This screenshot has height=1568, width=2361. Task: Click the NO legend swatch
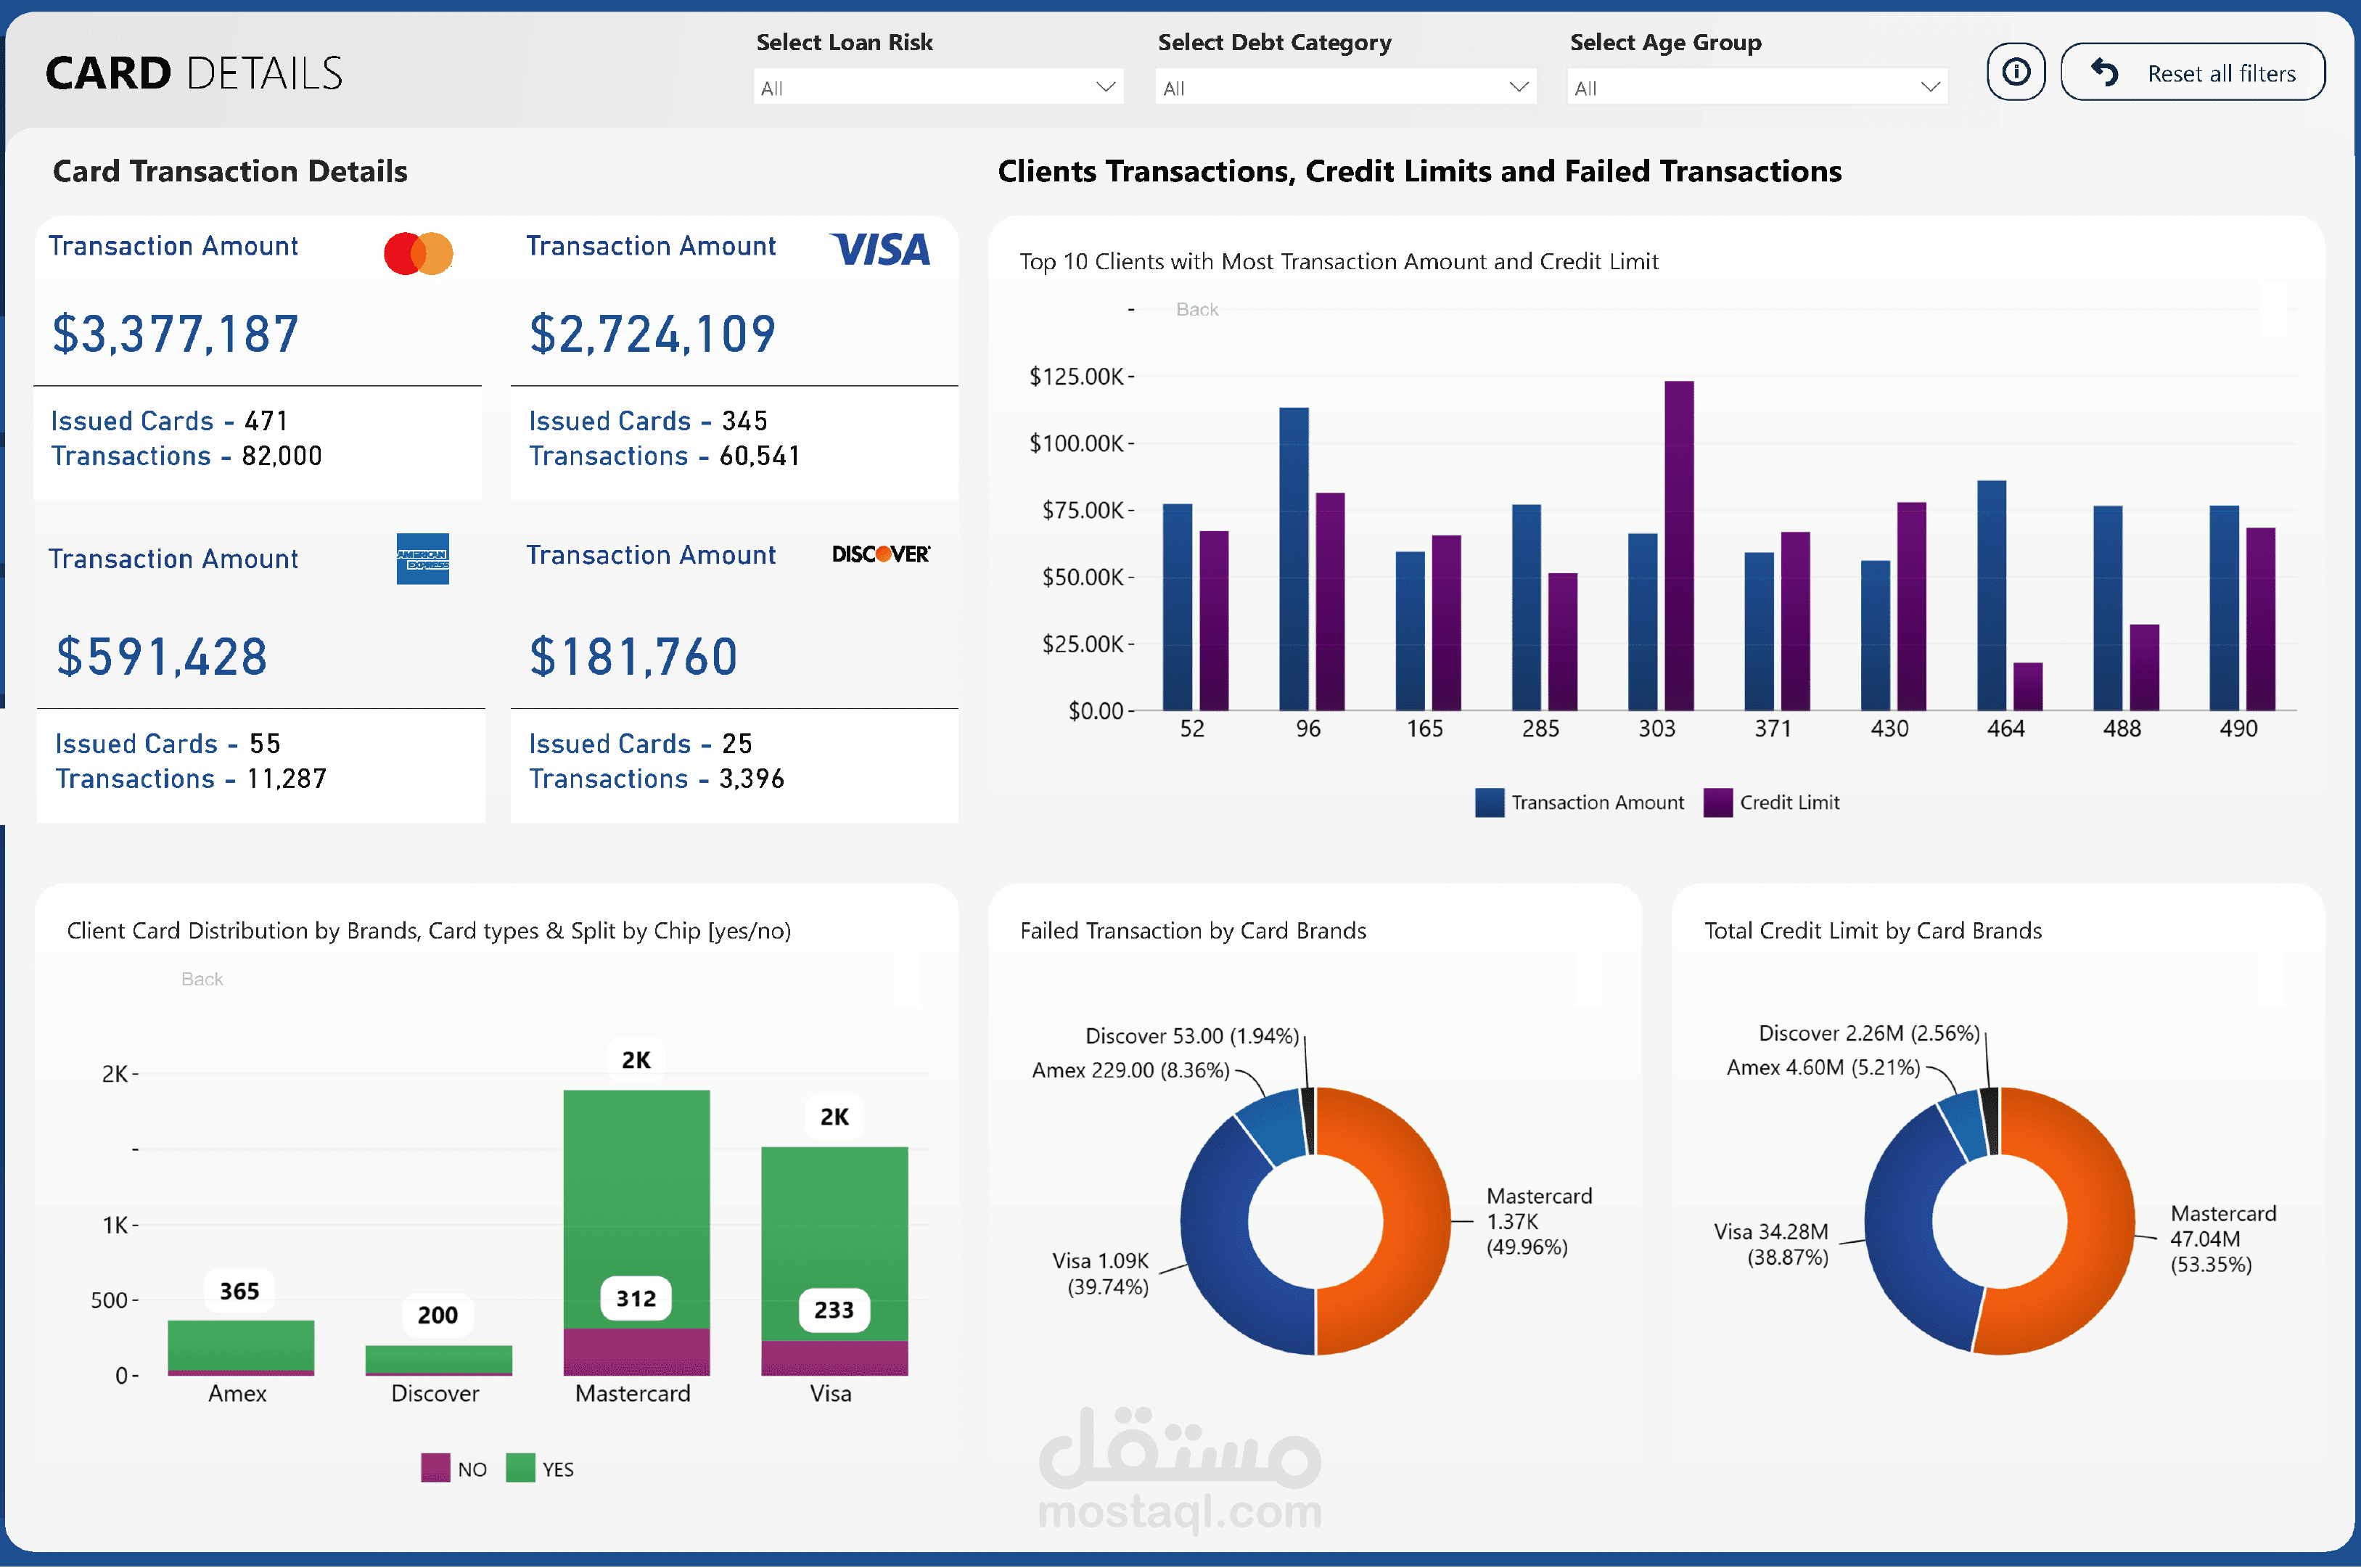435,1468
